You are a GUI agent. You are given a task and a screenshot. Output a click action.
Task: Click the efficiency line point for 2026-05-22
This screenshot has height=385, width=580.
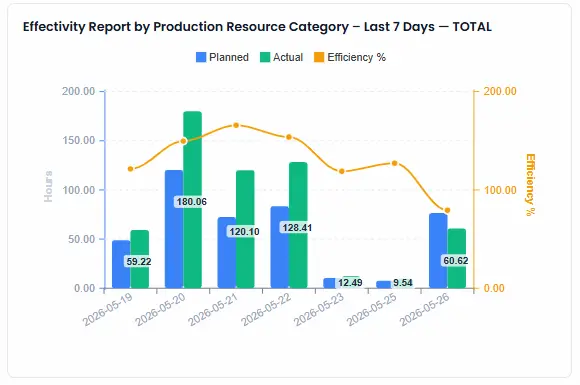289,137
